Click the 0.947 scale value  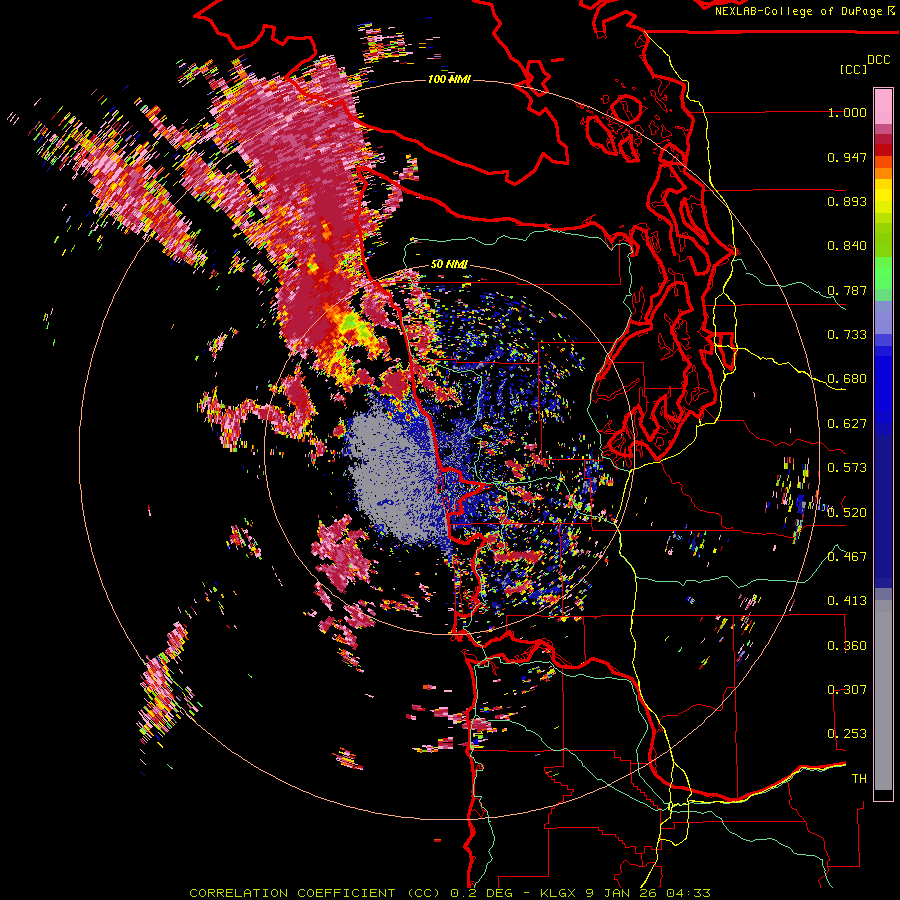tap(847, 157)
